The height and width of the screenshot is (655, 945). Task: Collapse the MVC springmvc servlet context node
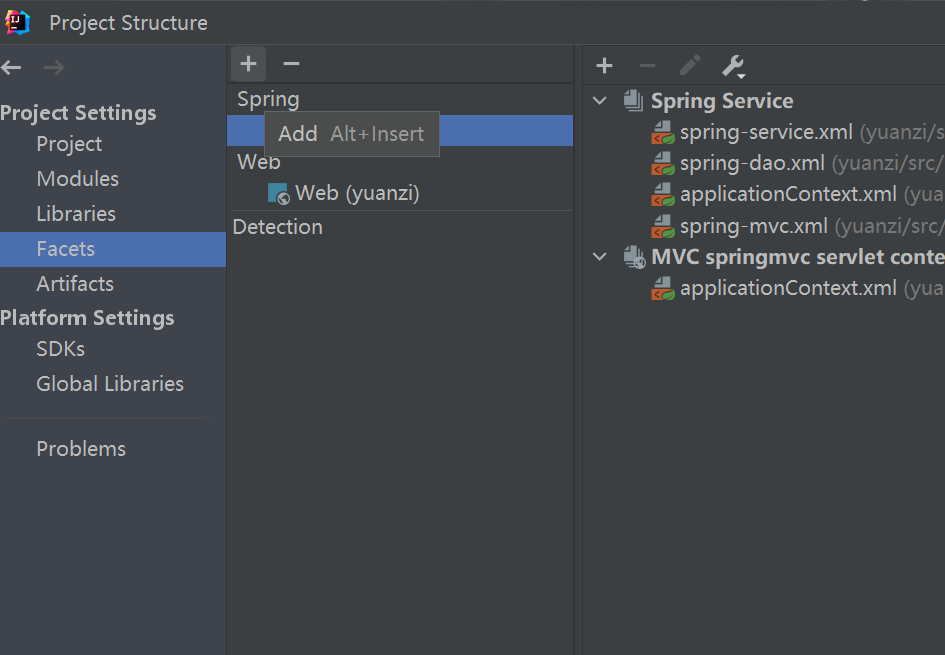(600, 257)
